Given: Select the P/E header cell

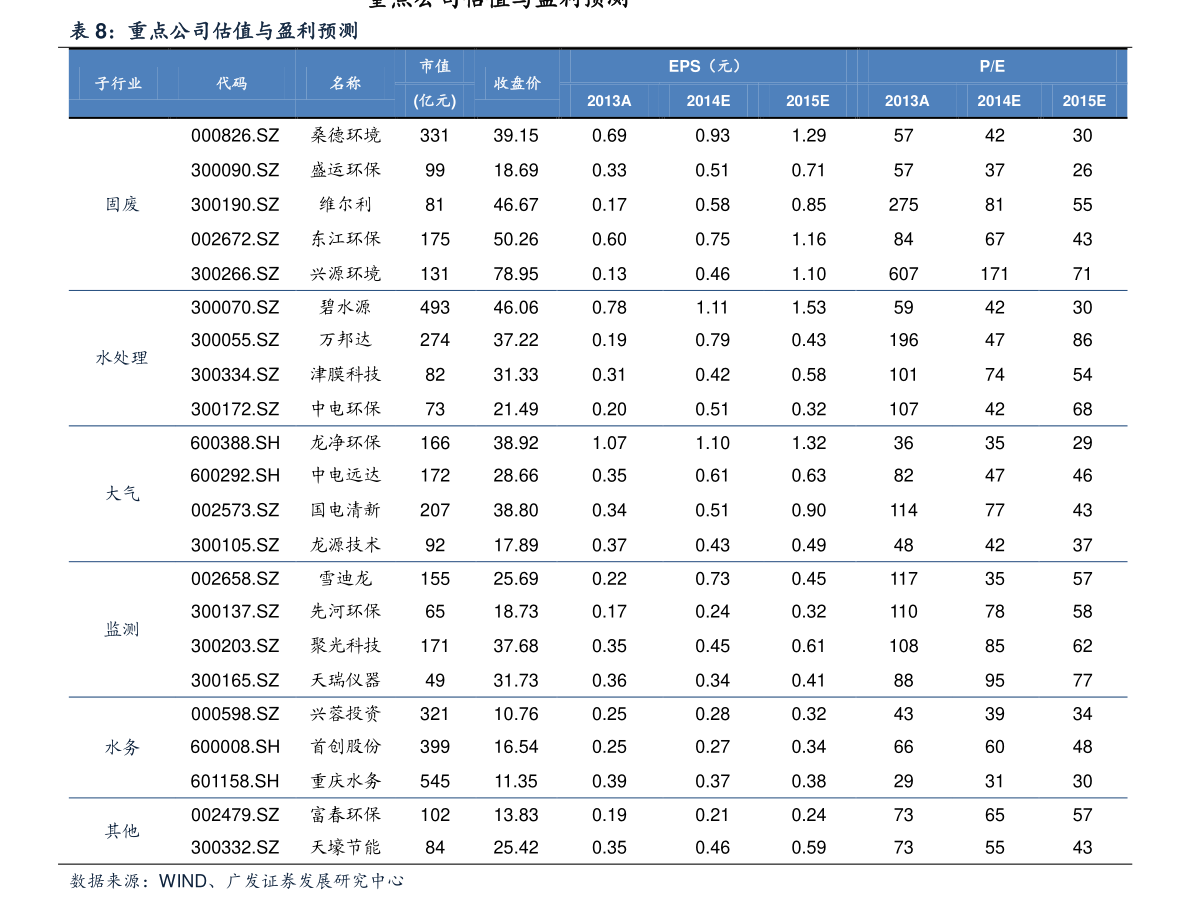Looking at the screenshot, I should 991,66.
